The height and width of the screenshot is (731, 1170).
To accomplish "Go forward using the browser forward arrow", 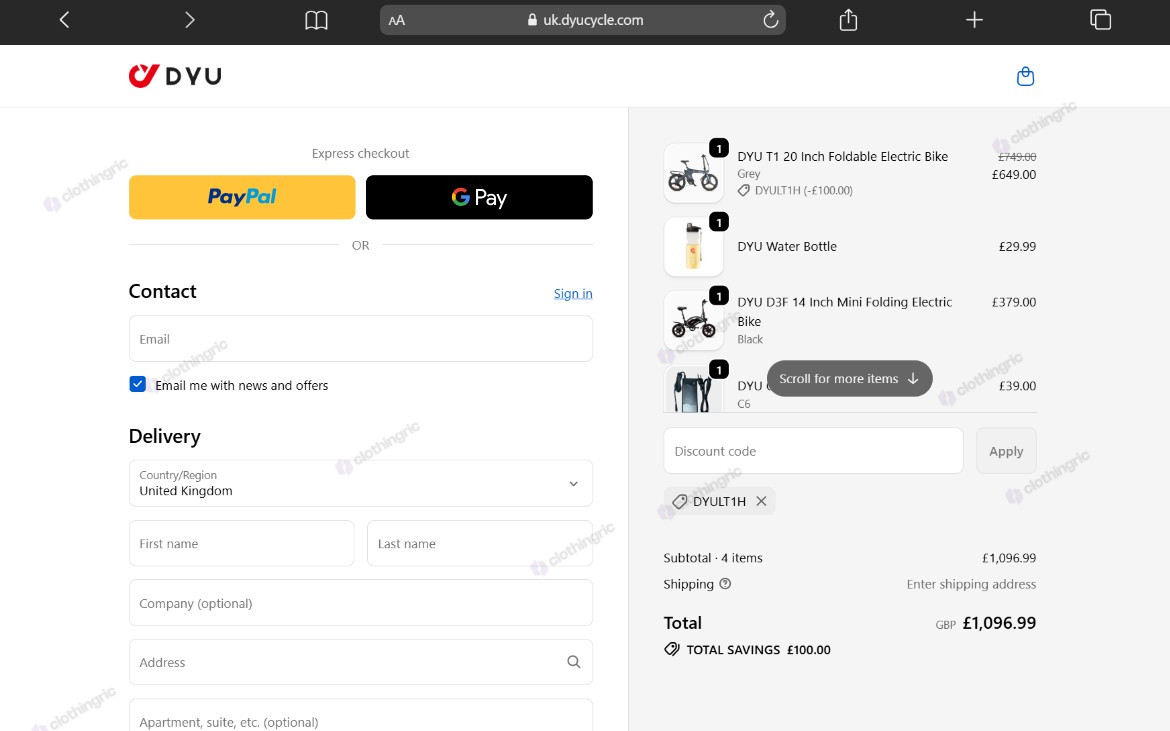I will click(x=190, y=20).
